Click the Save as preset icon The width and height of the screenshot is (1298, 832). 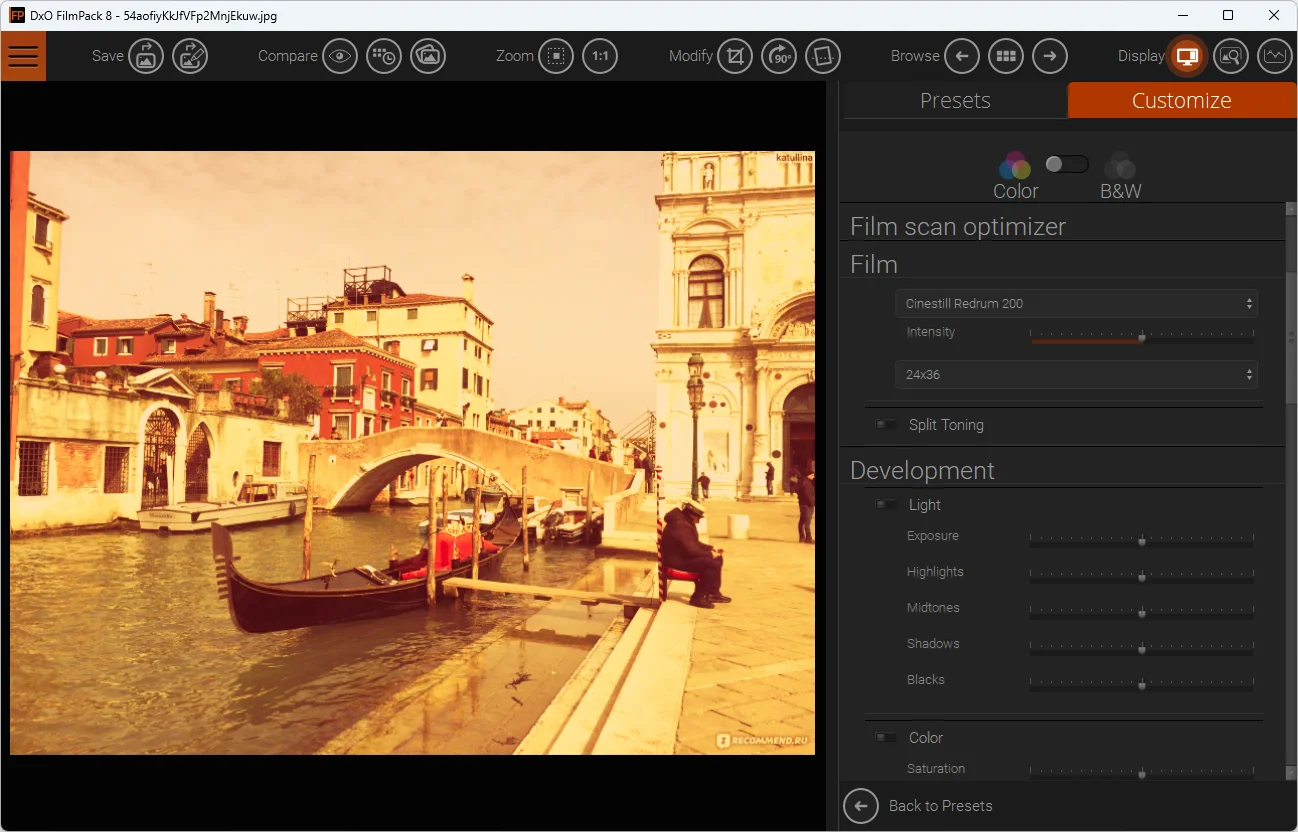pos(190,56)
